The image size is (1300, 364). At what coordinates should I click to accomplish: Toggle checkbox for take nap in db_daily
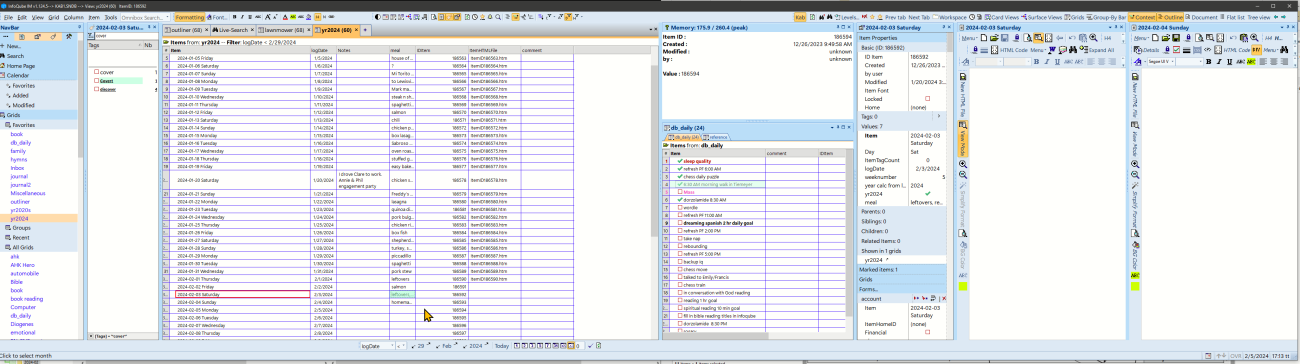coord(679,238)
